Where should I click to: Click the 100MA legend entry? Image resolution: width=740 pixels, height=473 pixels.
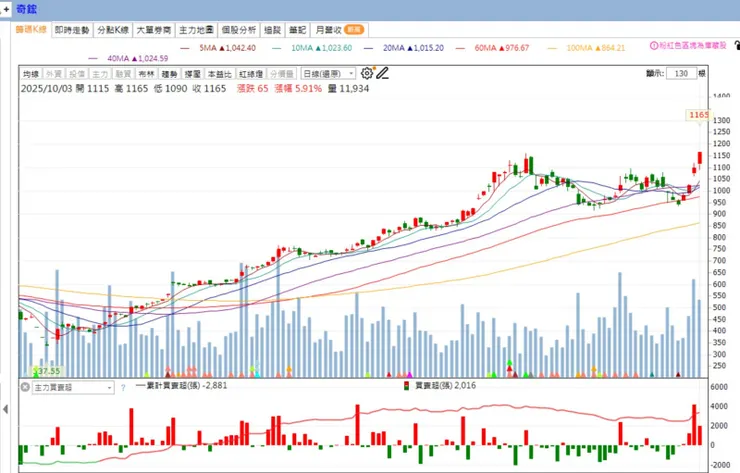click(x=586, y=48)
